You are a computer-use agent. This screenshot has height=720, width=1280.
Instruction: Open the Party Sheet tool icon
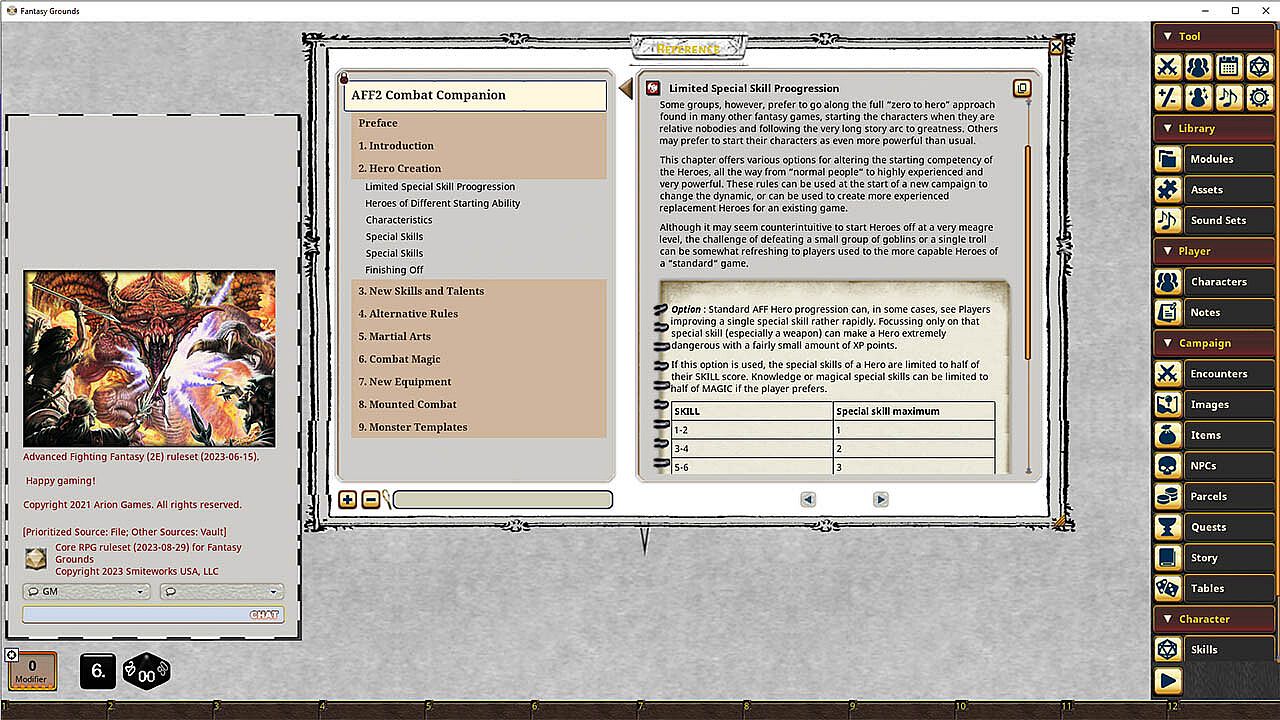pos(1198,67)
